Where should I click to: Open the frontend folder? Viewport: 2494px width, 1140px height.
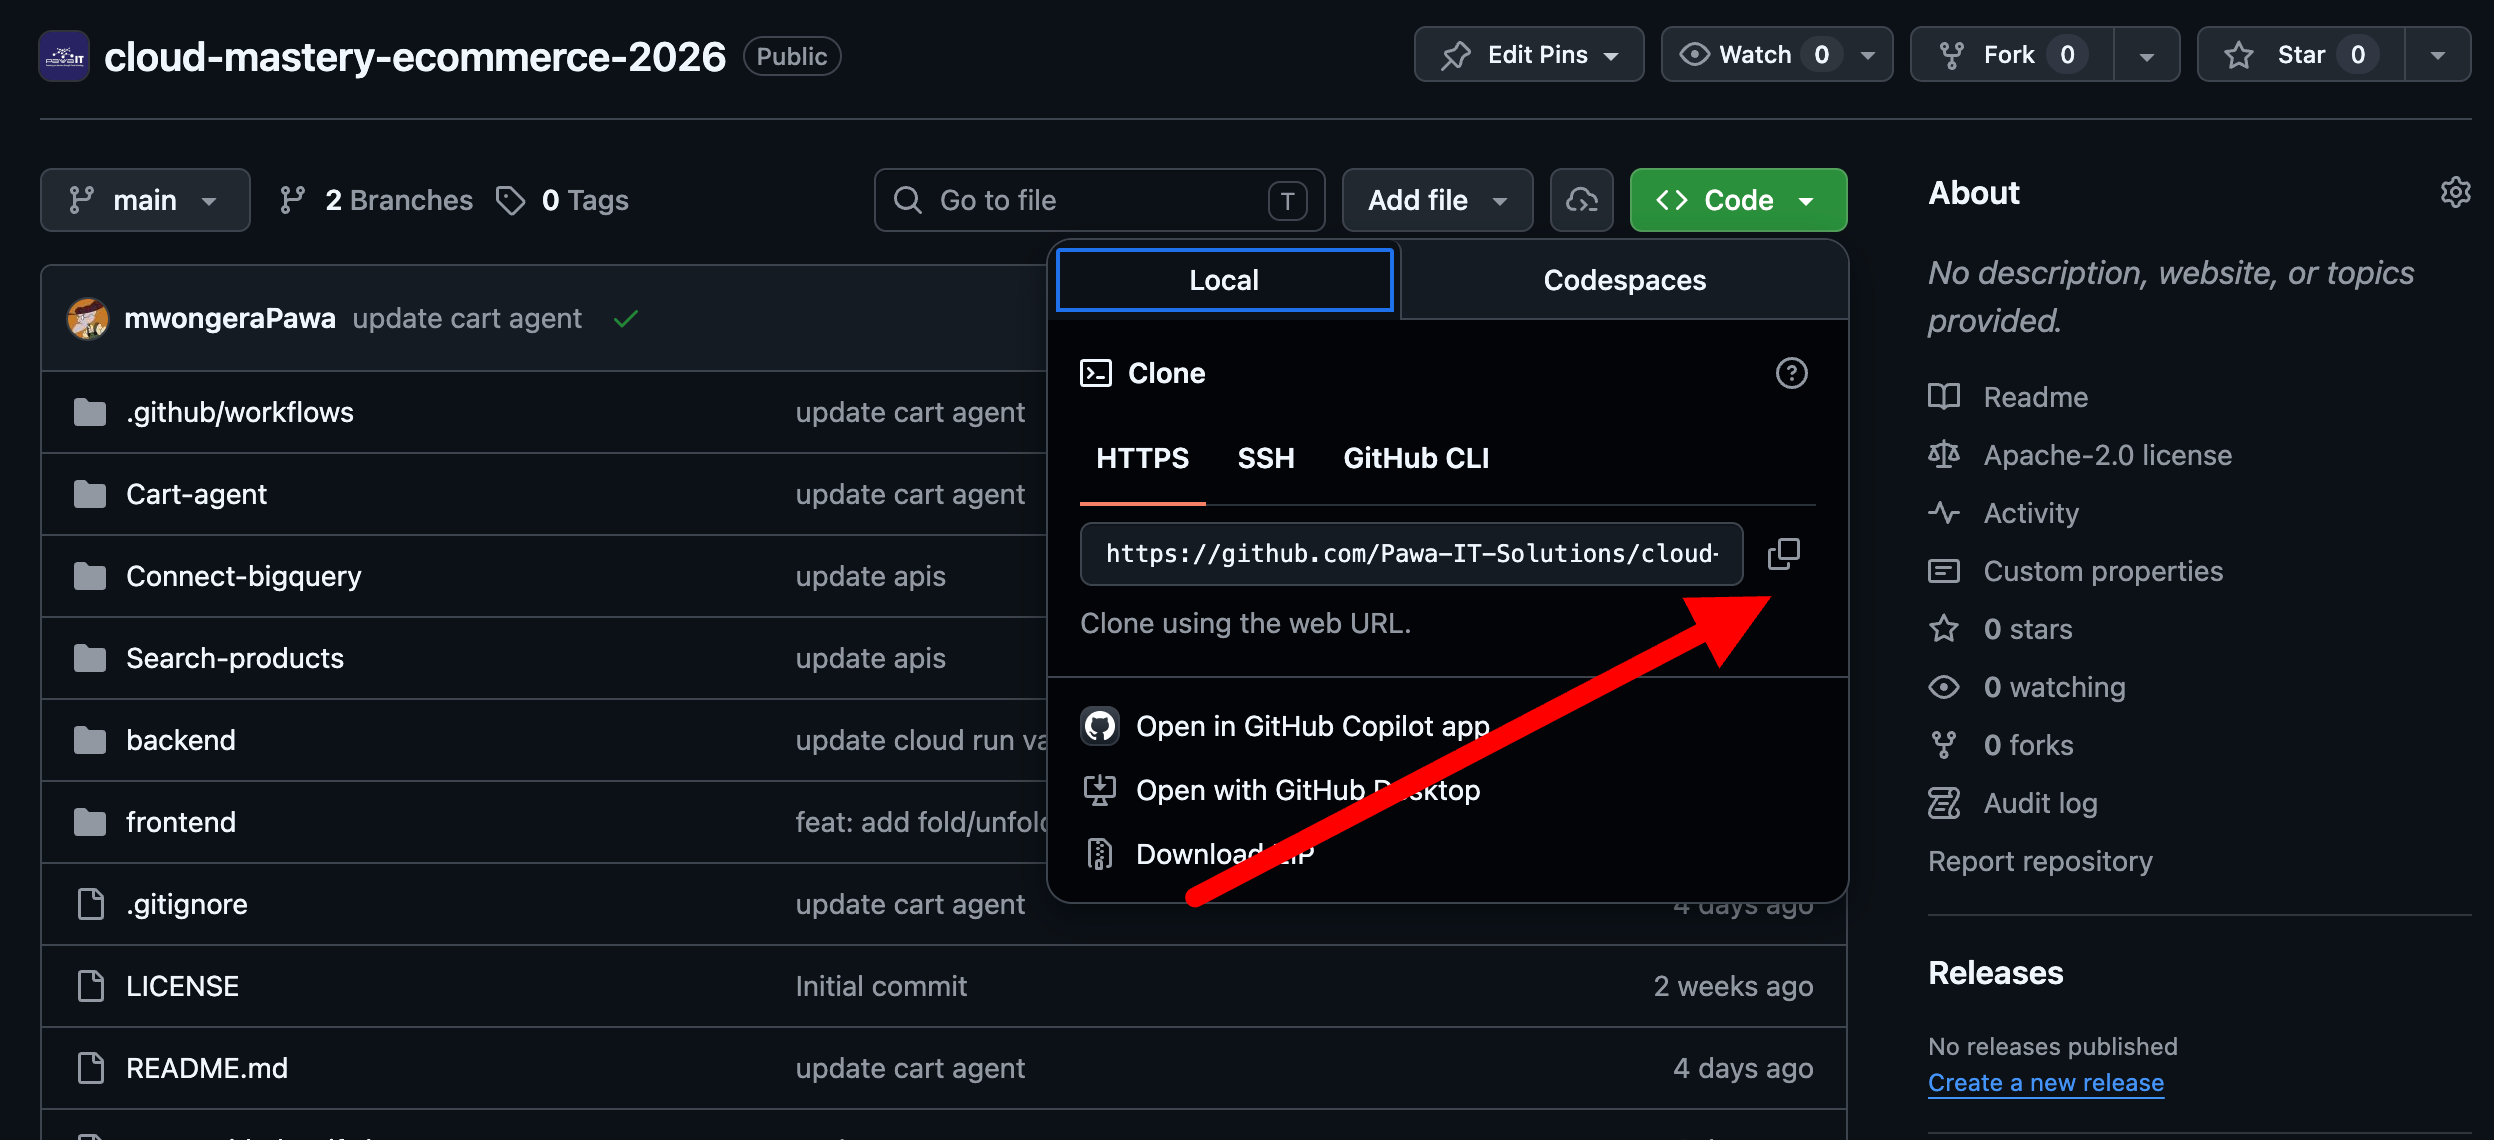[180, 822]
